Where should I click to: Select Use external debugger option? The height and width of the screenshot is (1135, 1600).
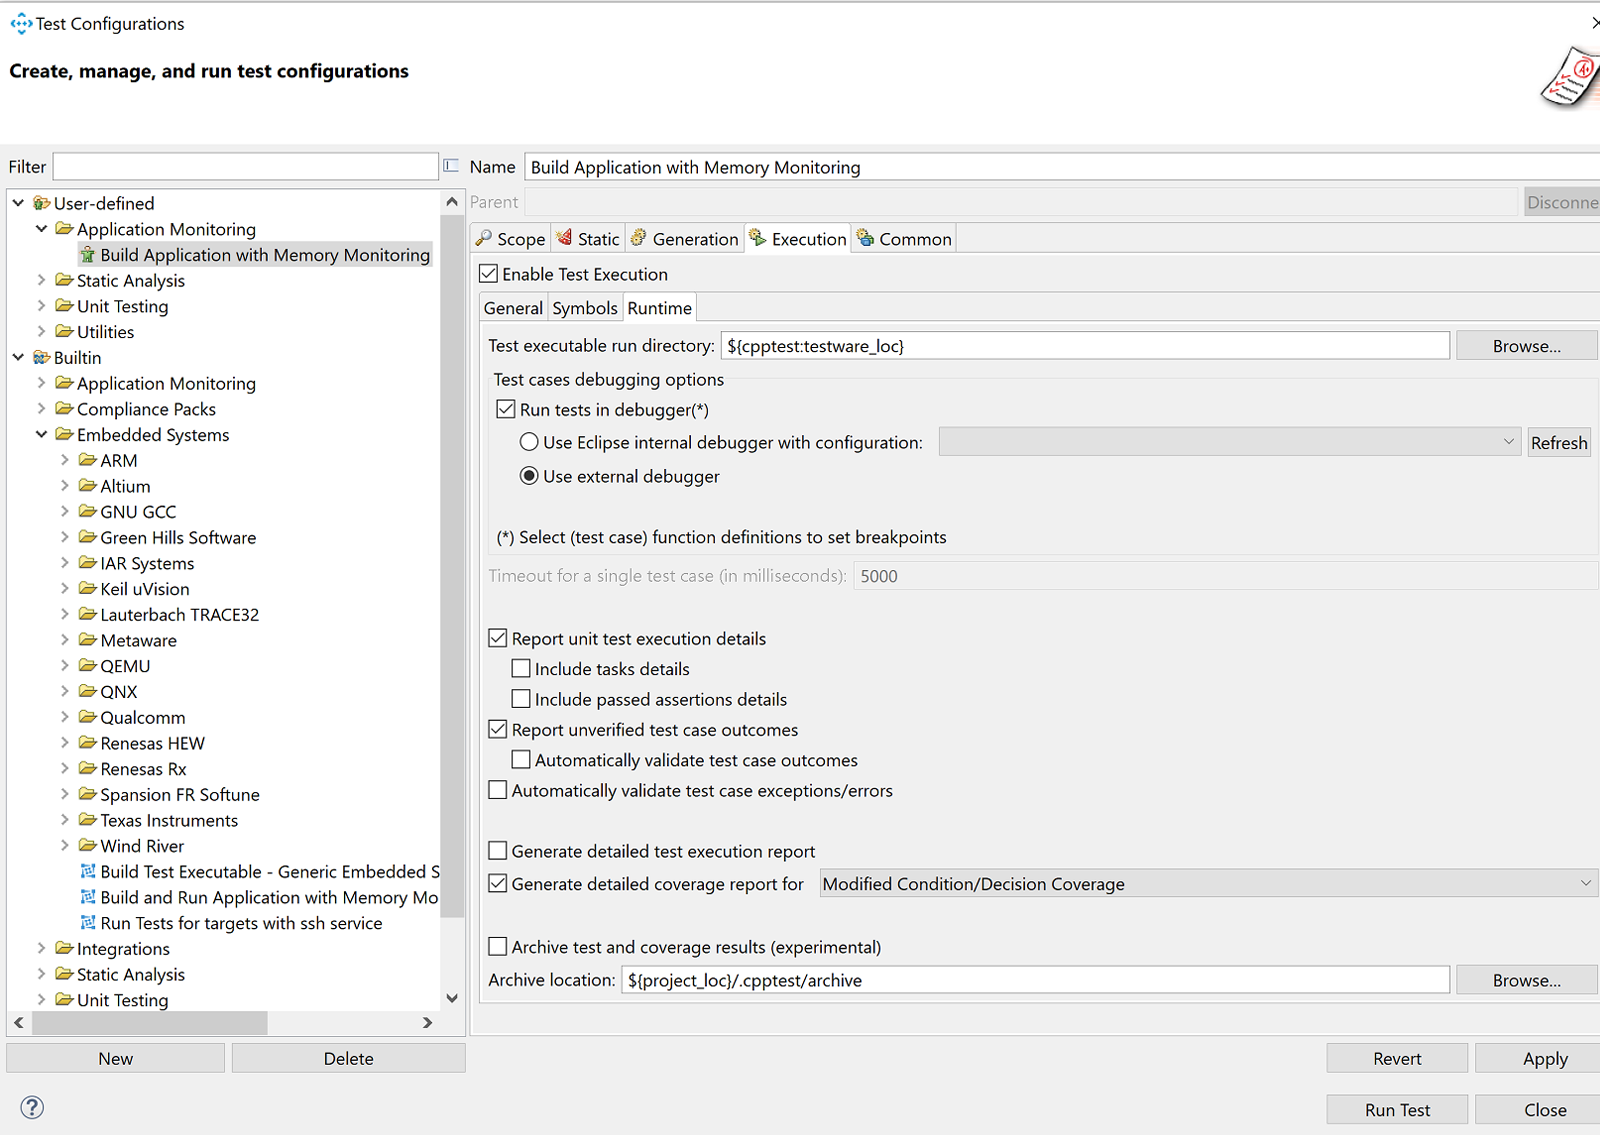(x=529, y=476)
